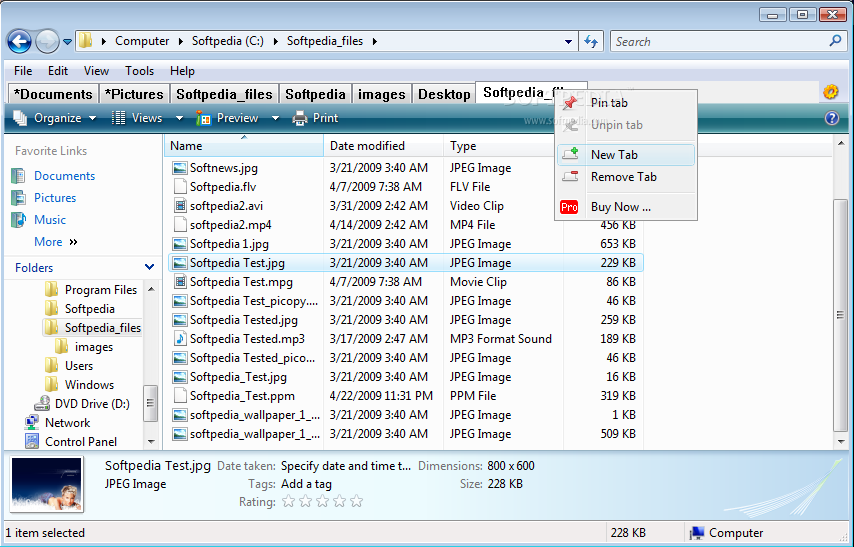854x547 pixels.
Task: Click the softpedia2.avi video file icon
Action: click(x=180, y=206)
